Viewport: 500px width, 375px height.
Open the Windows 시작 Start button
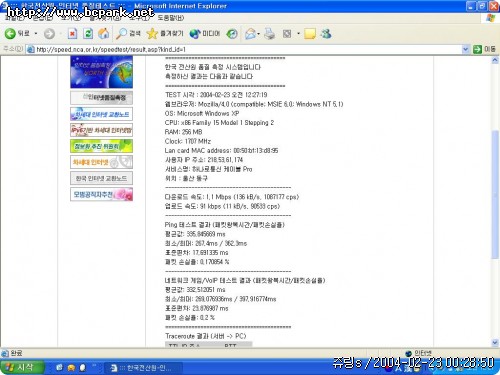(22, 367)
